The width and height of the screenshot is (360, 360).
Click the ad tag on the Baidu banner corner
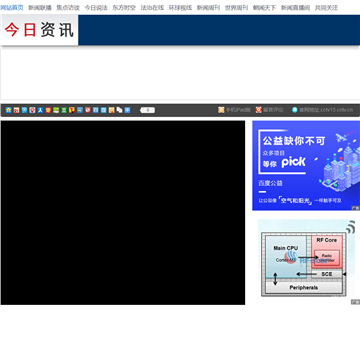355,208
